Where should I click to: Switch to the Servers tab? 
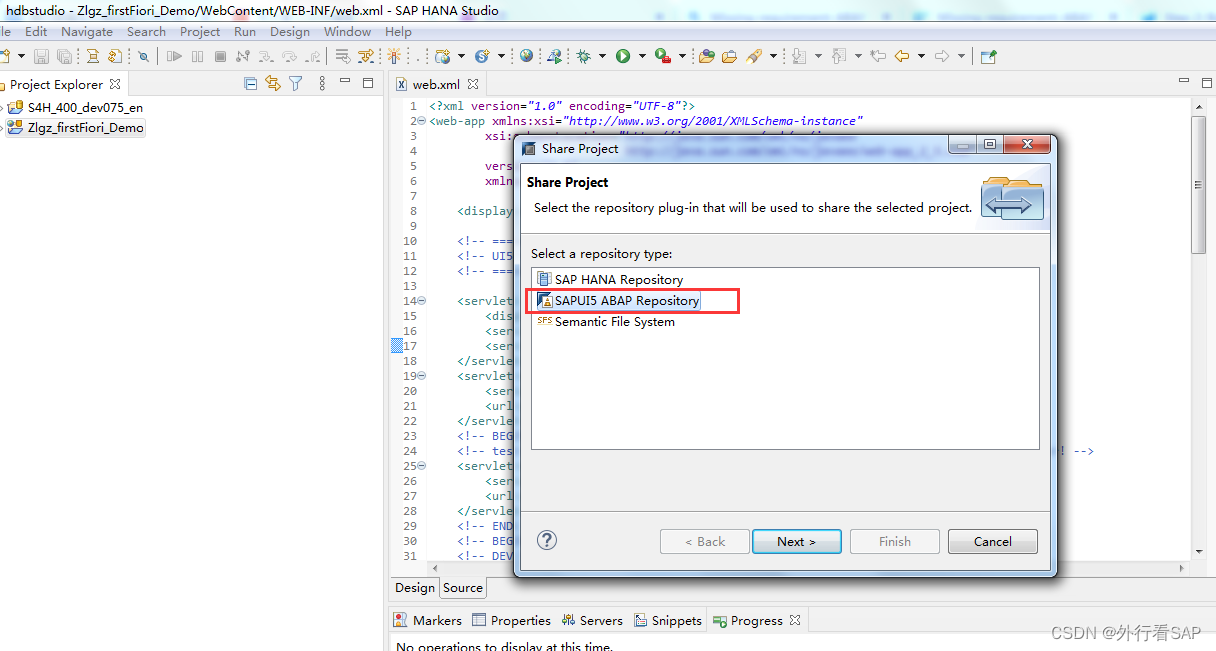point(591,620)
